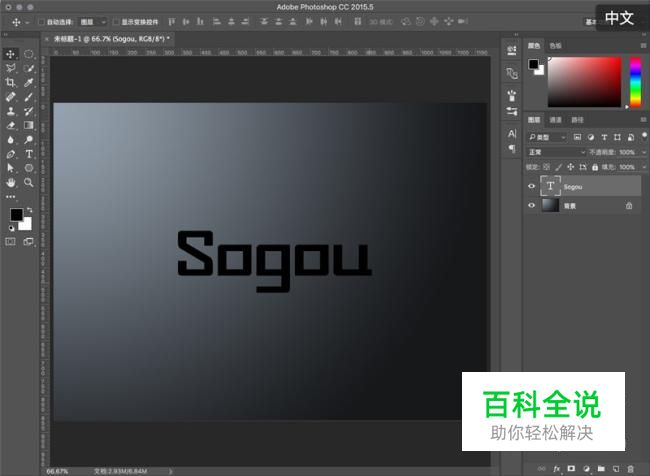650x476 pixels.
Task: Select the Color panel tab
Action: [x=534, y=46]
